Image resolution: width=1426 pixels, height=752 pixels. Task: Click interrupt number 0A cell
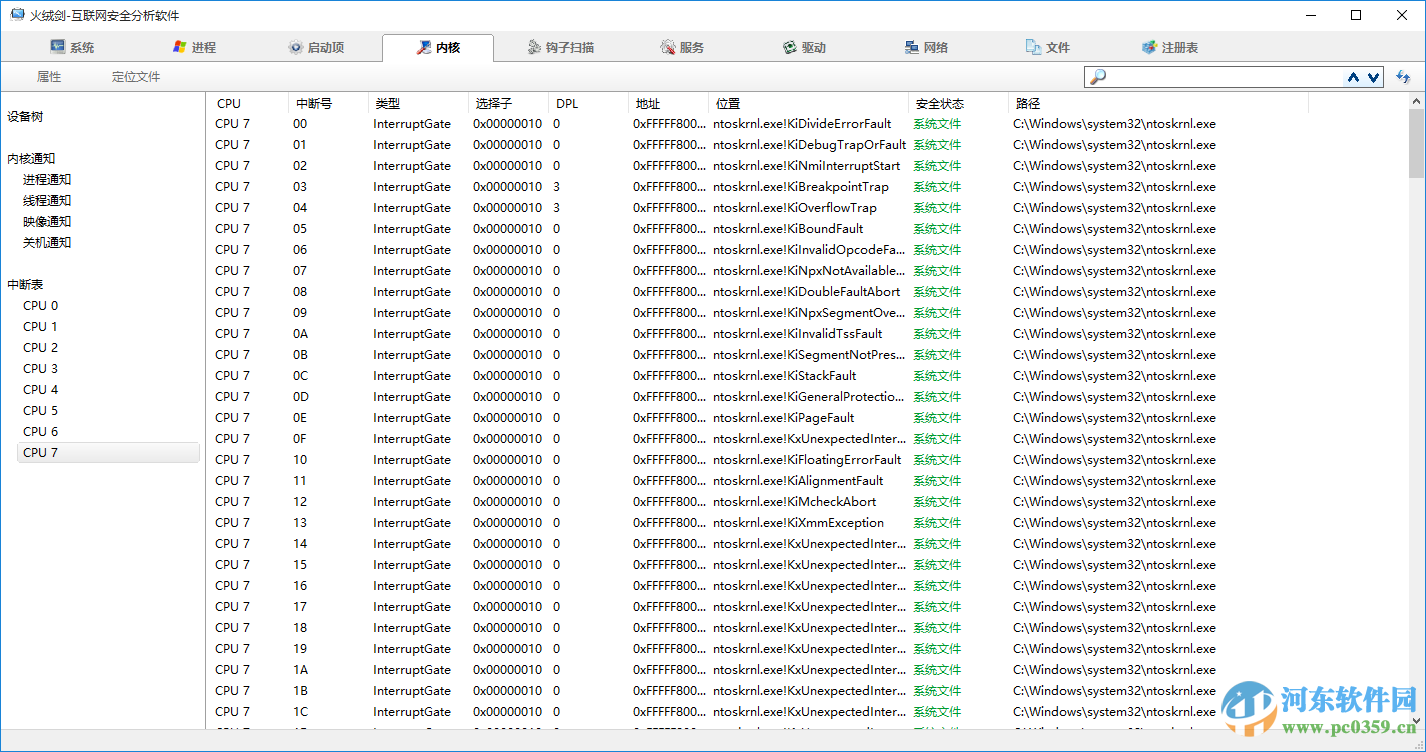tap(301, 334)
